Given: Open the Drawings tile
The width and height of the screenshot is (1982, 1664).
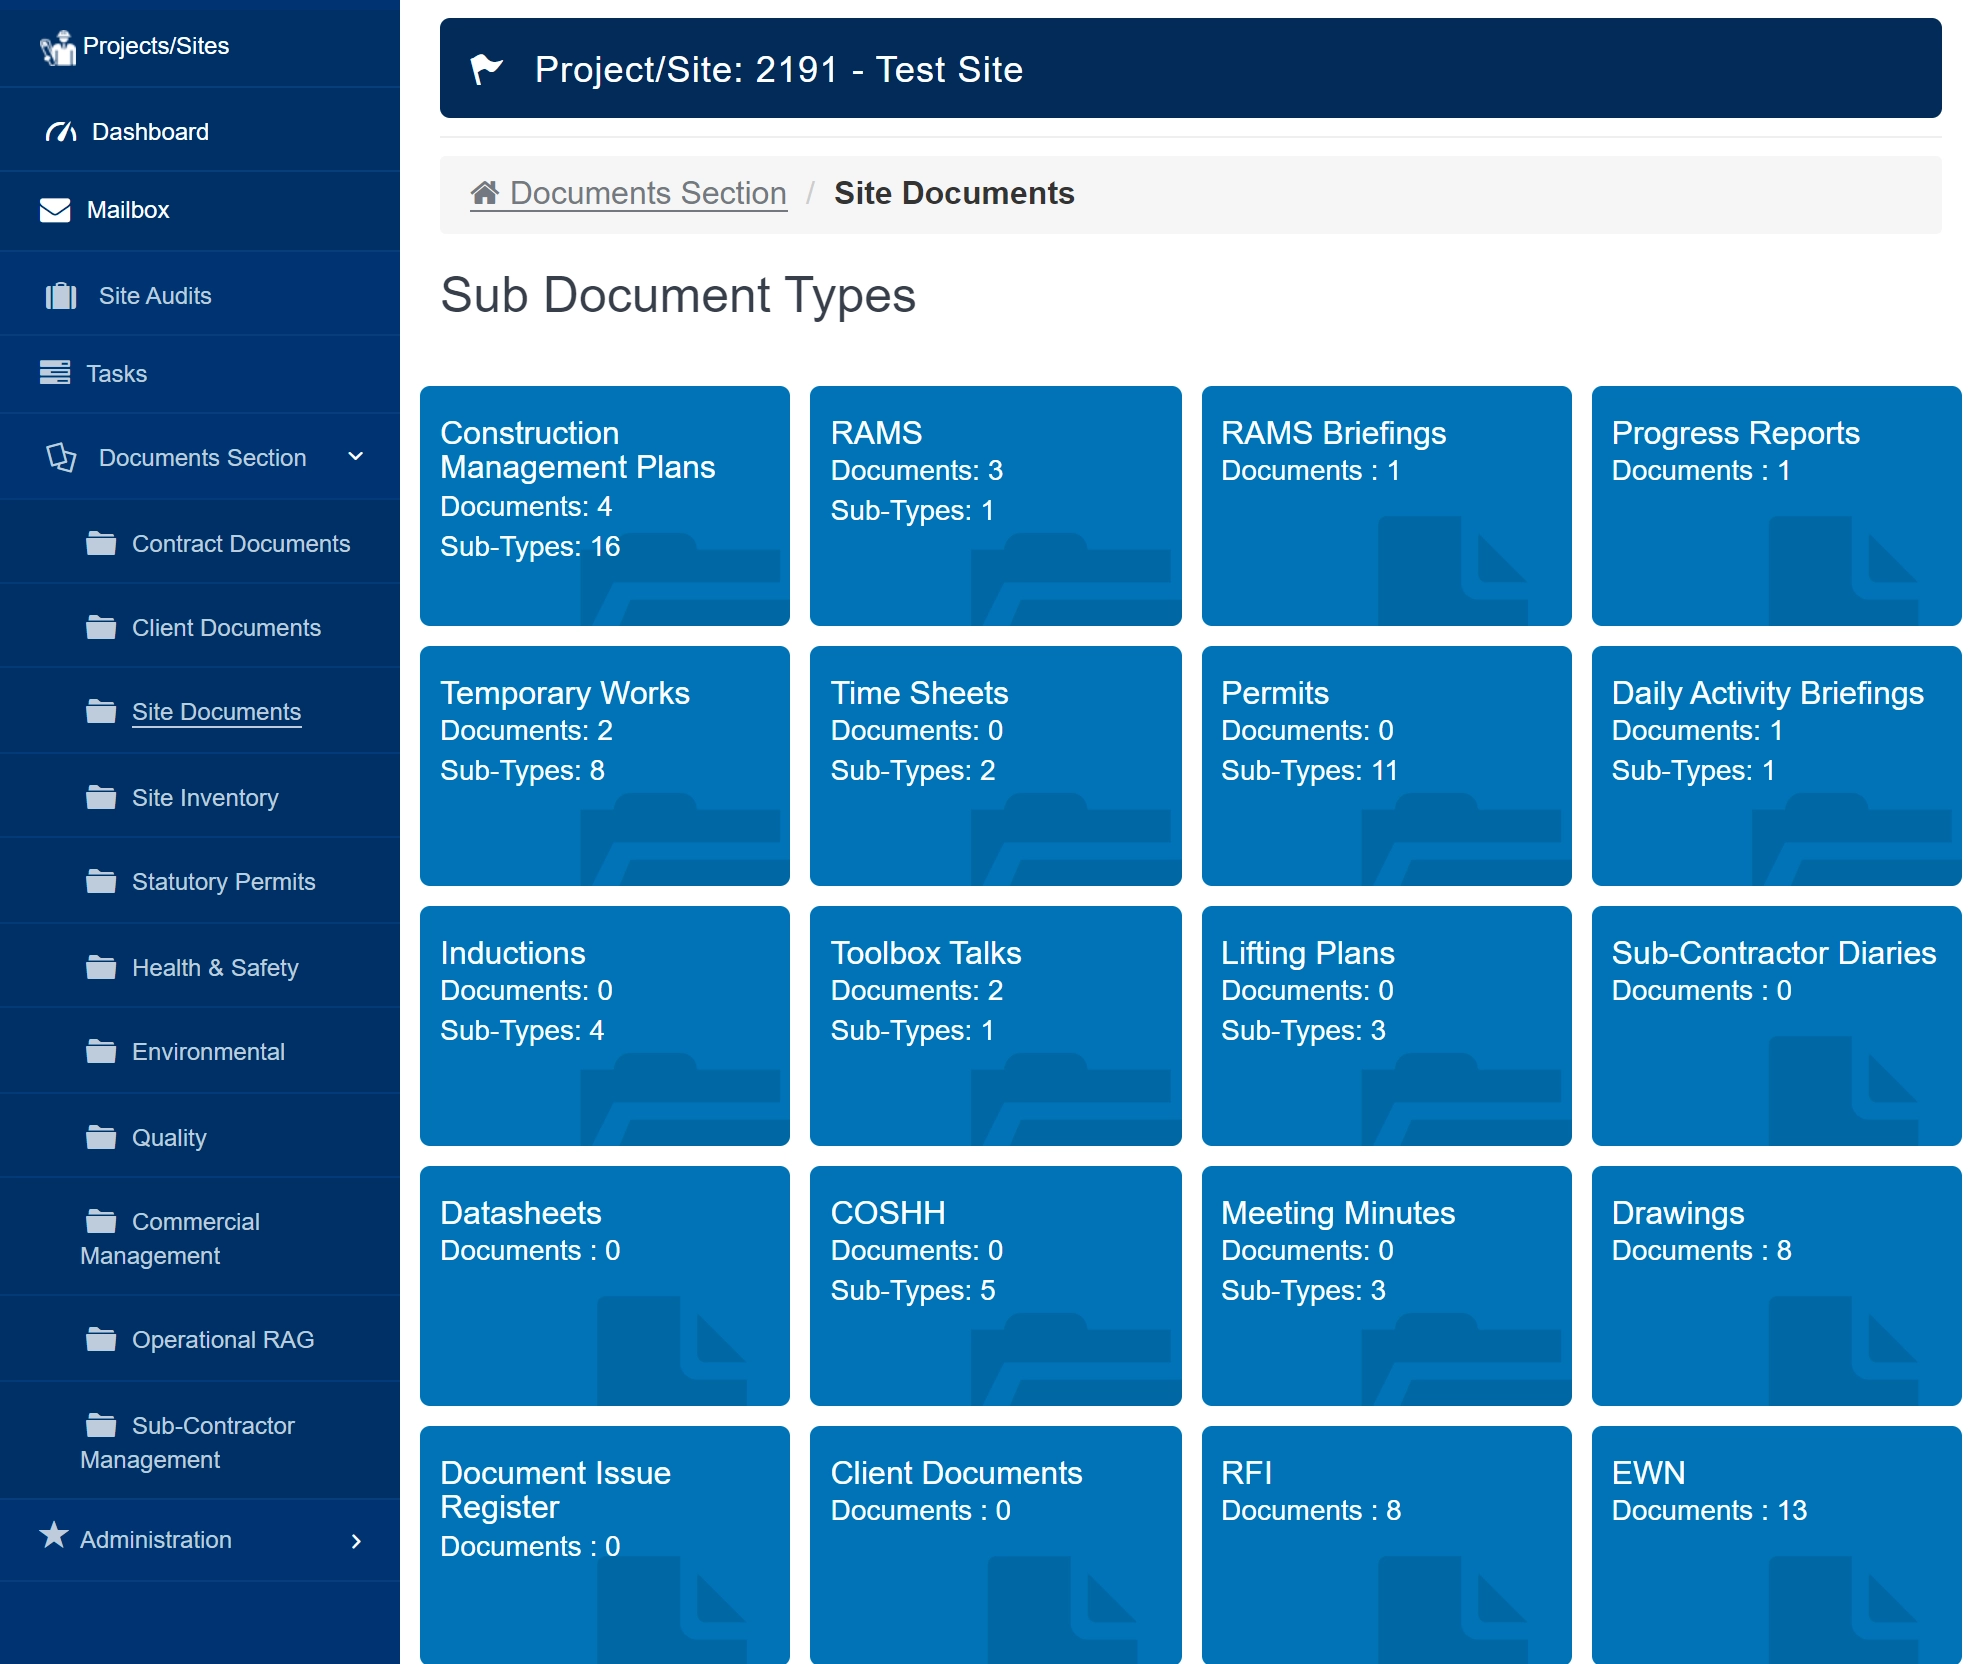Looking at the screenshot, I should click(1776, 1286).
